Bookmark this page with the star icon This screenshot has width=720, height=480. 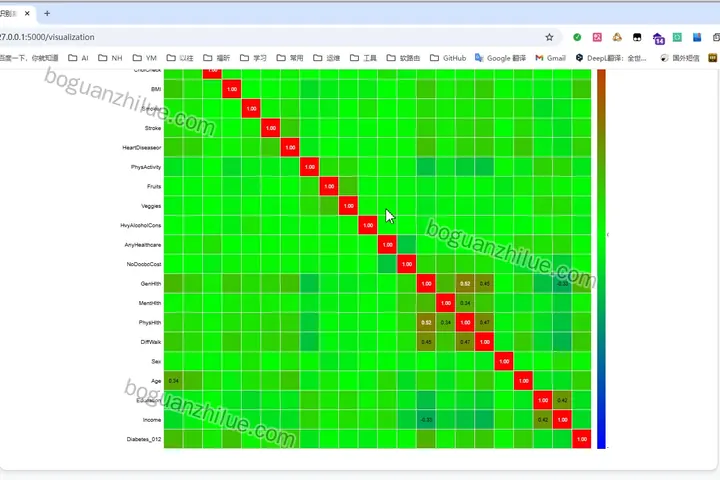coord(549,37)
